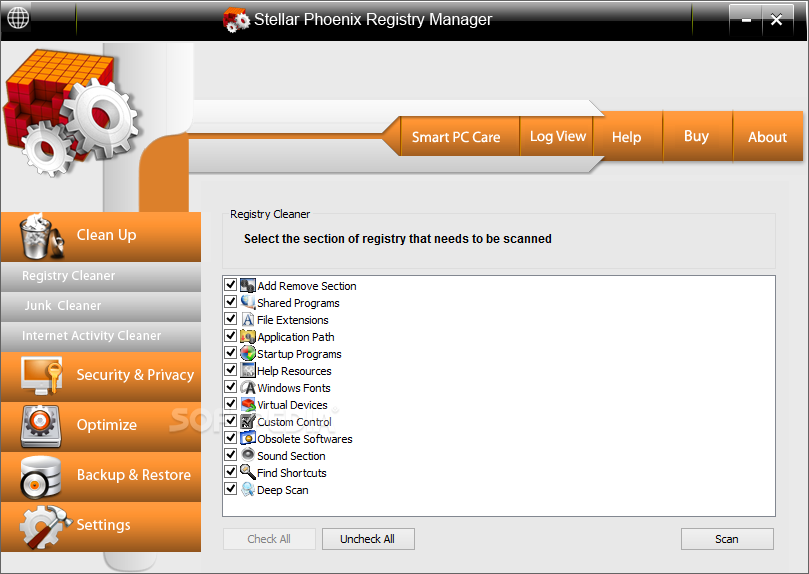Select the 'Obsolete Softwares' list entry text
Viewport: 809px width, 574px height.
(x=305, y=439)
